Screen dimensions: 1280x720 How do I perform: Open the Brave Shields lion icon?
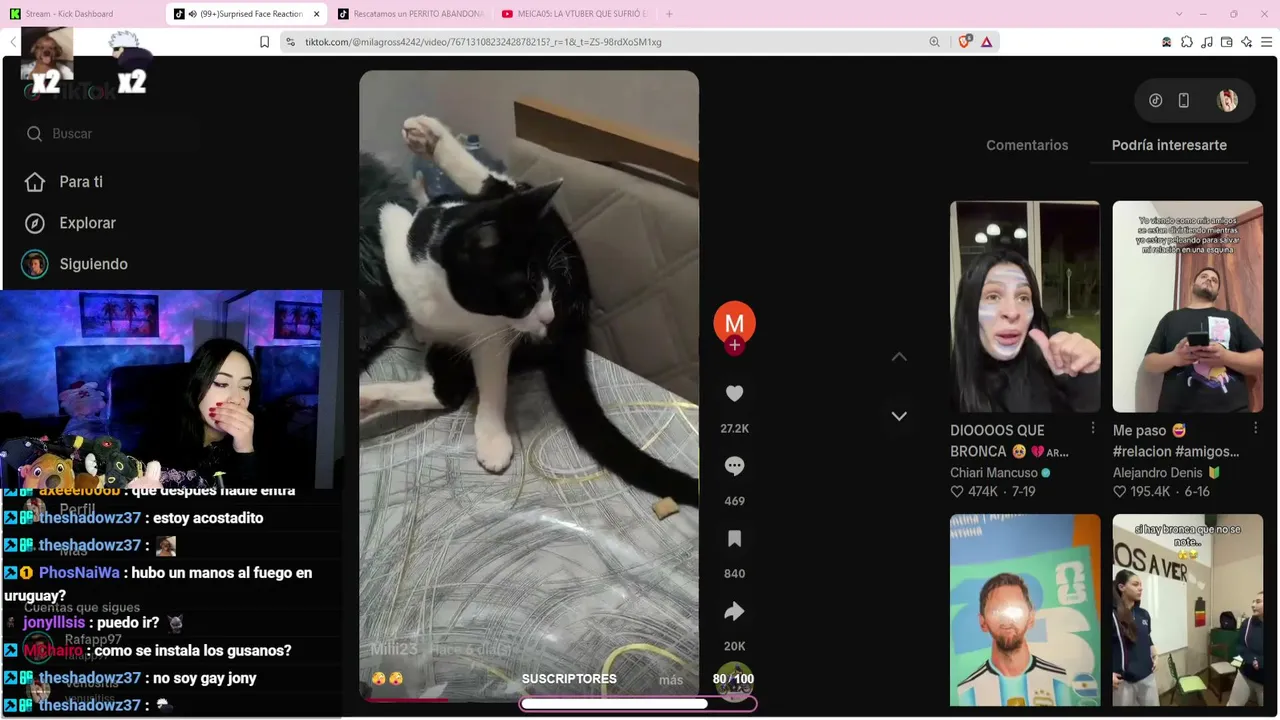pos(965,42)
